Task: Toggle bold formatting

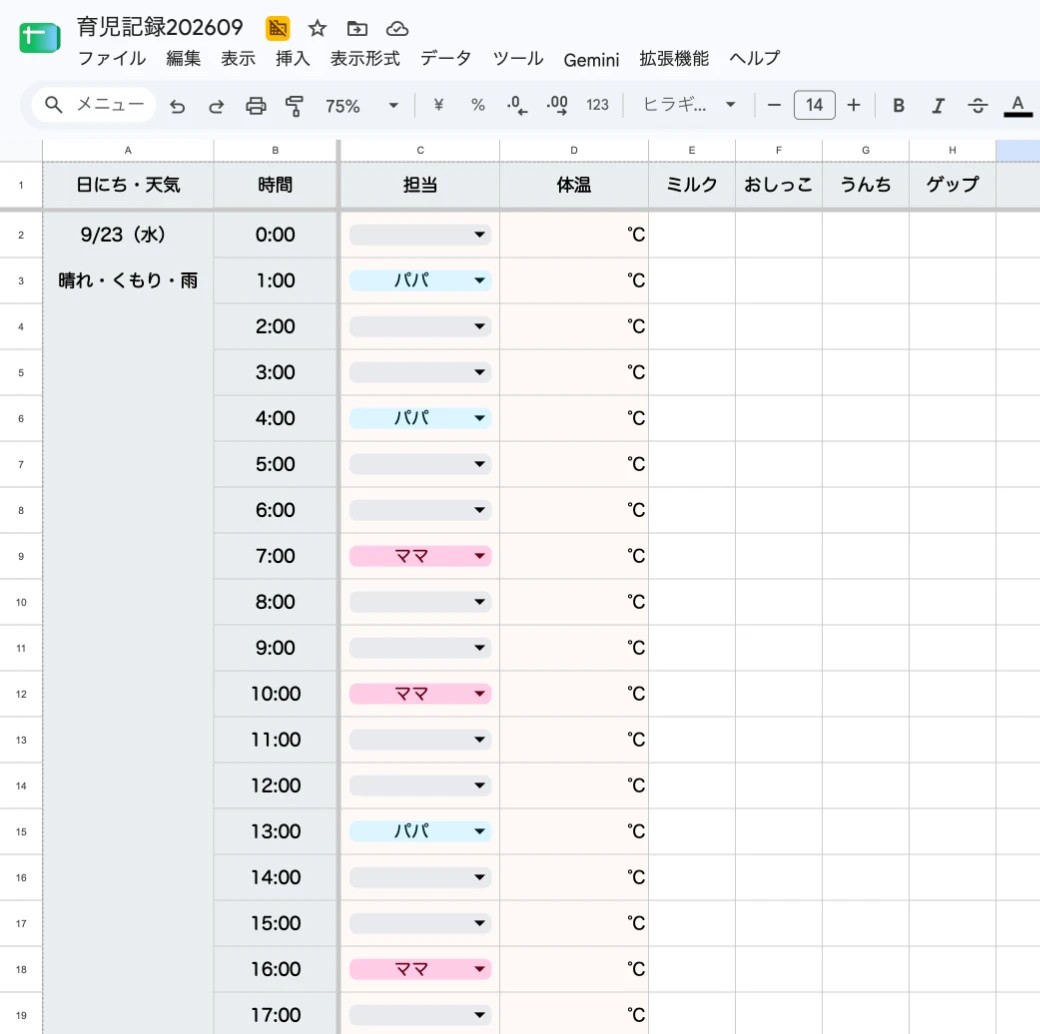Action: point(899,105)
